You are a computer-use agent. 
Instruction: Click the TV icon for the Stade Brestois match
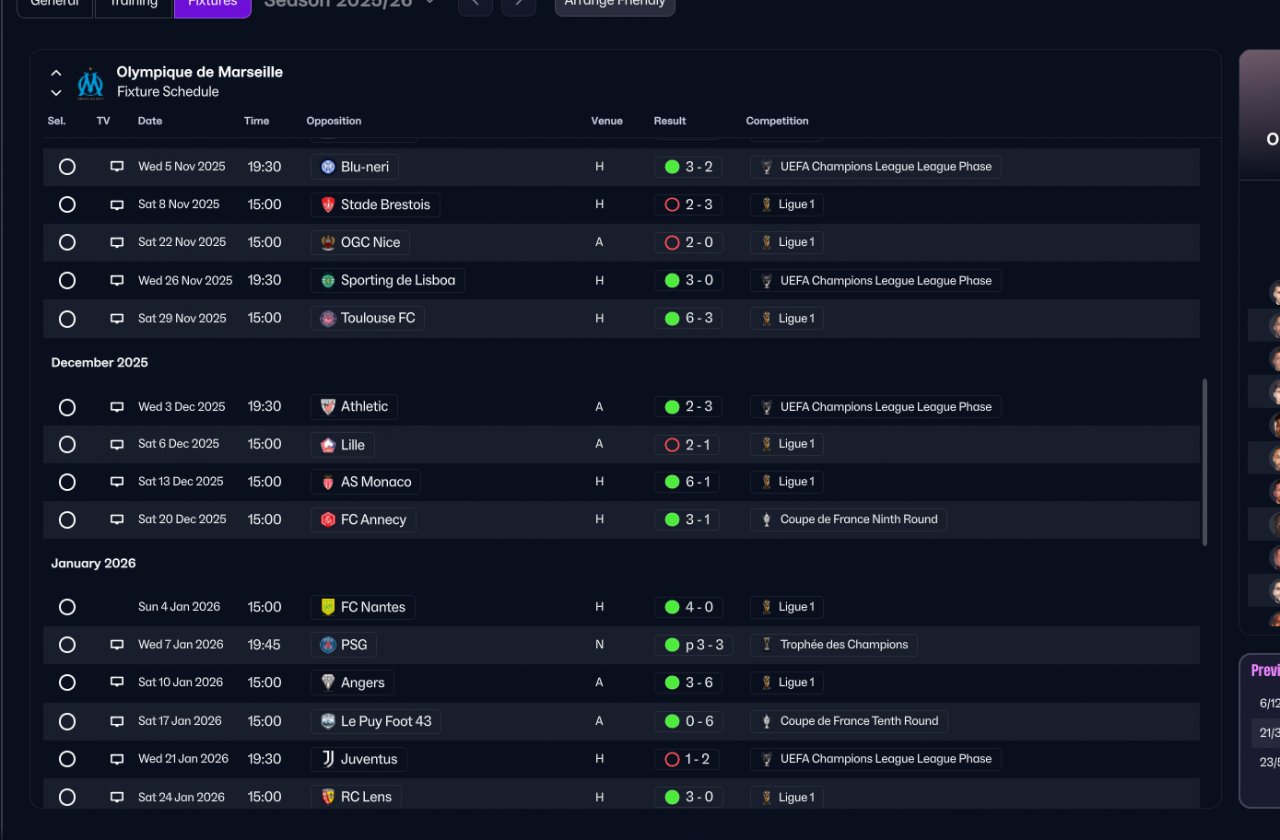coord(117,205)
